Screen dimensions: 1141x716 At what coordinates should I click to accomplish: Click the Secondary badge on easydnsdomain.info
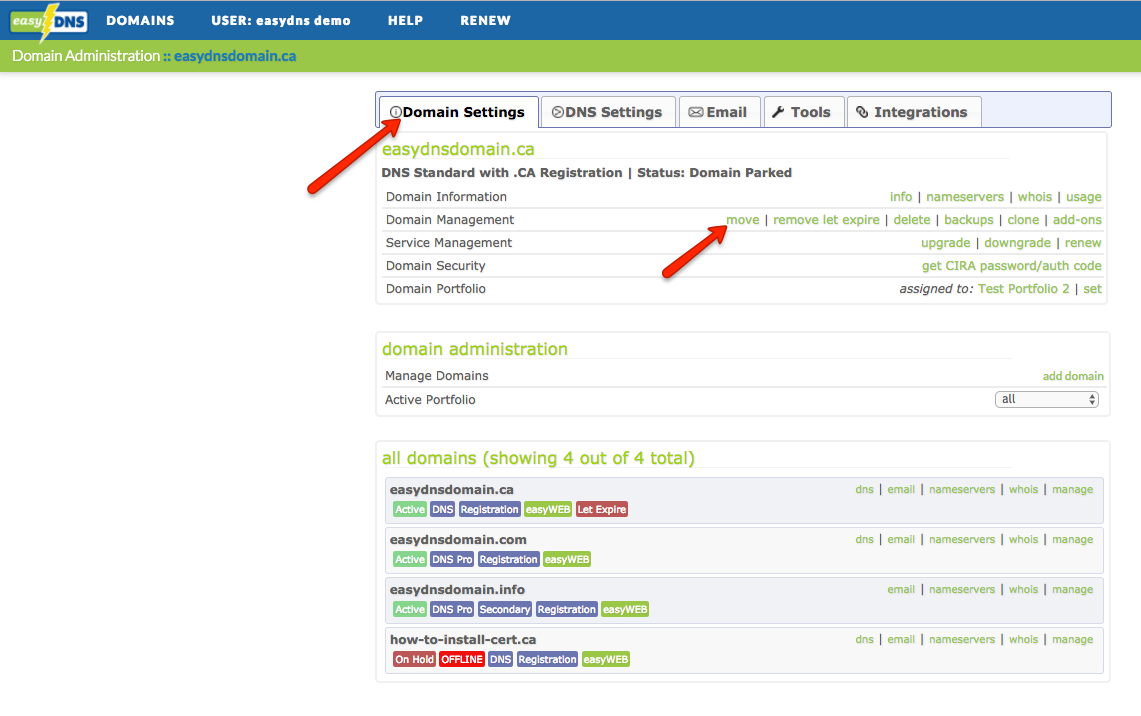click(504, 610)
